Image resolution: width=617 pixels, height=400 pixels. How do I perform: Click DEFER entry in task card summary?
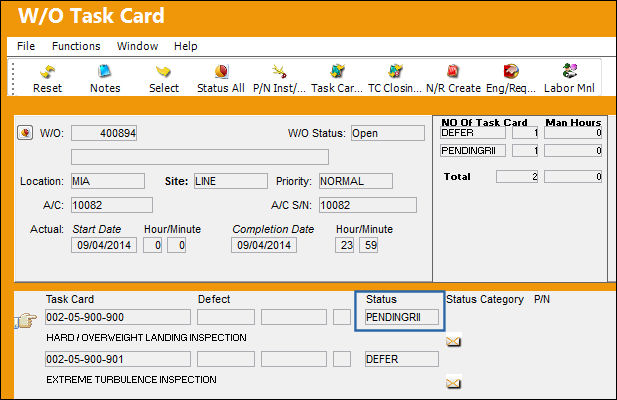coord(473,133)
